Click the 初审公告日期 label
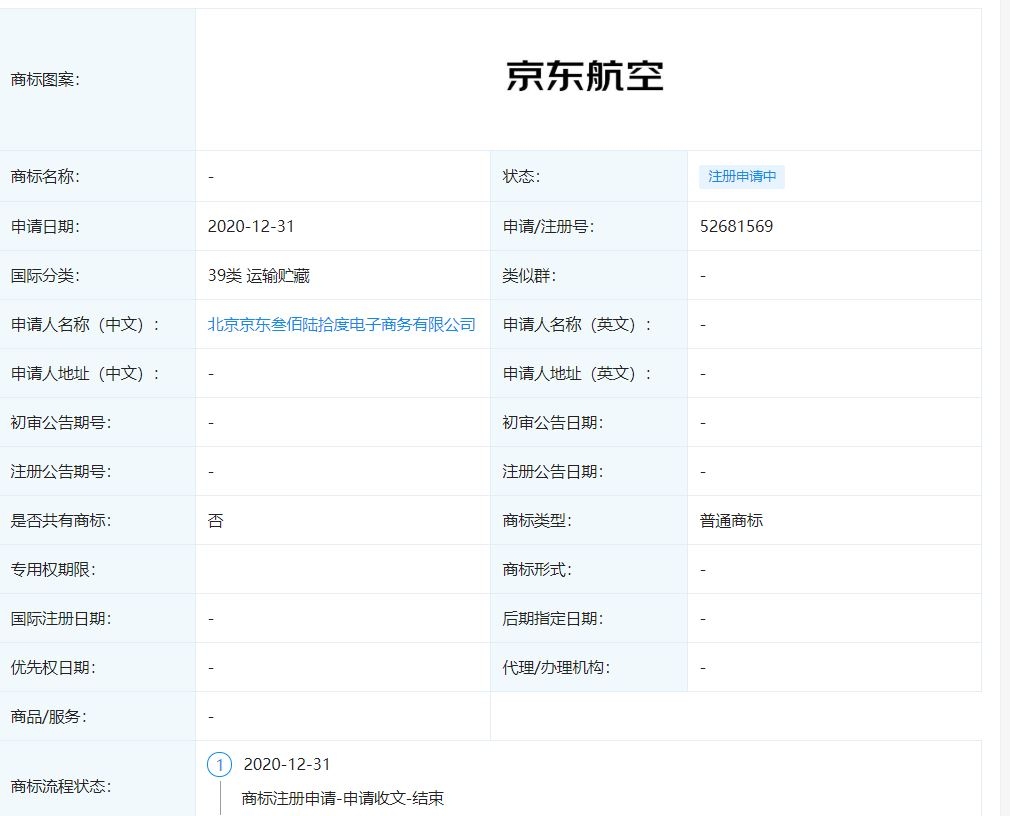Image resolution: width=1010 pixels, height=816 pixels. click(553, 422)
